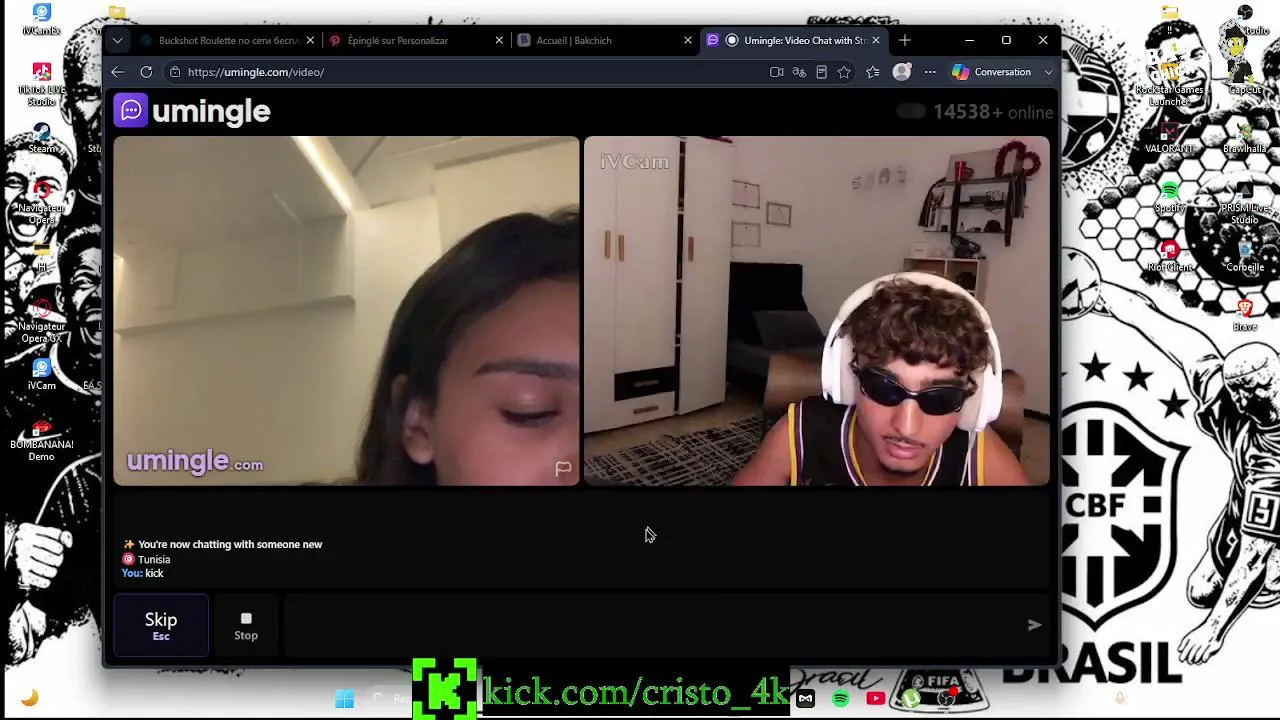Go back in browser history
Screen dimensions: 1280x720
pos(117,72)
